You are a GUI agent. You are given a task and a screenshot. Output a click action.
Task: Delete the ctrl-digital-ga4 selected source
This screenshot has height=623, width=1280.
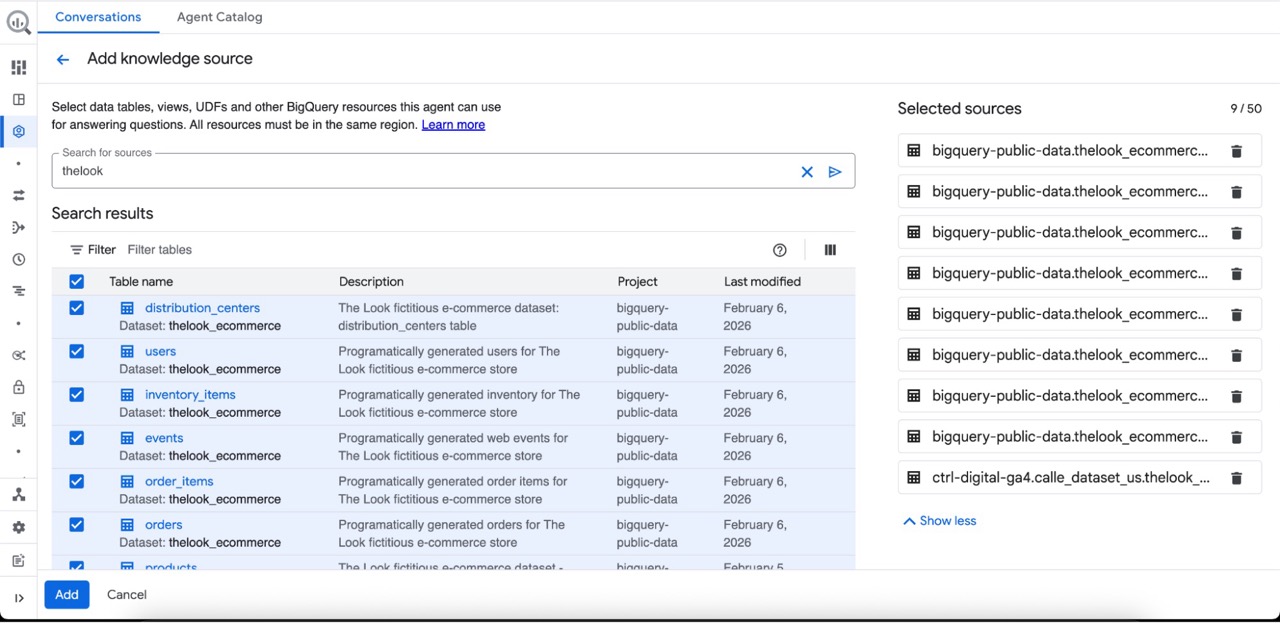pos(1236,478)
